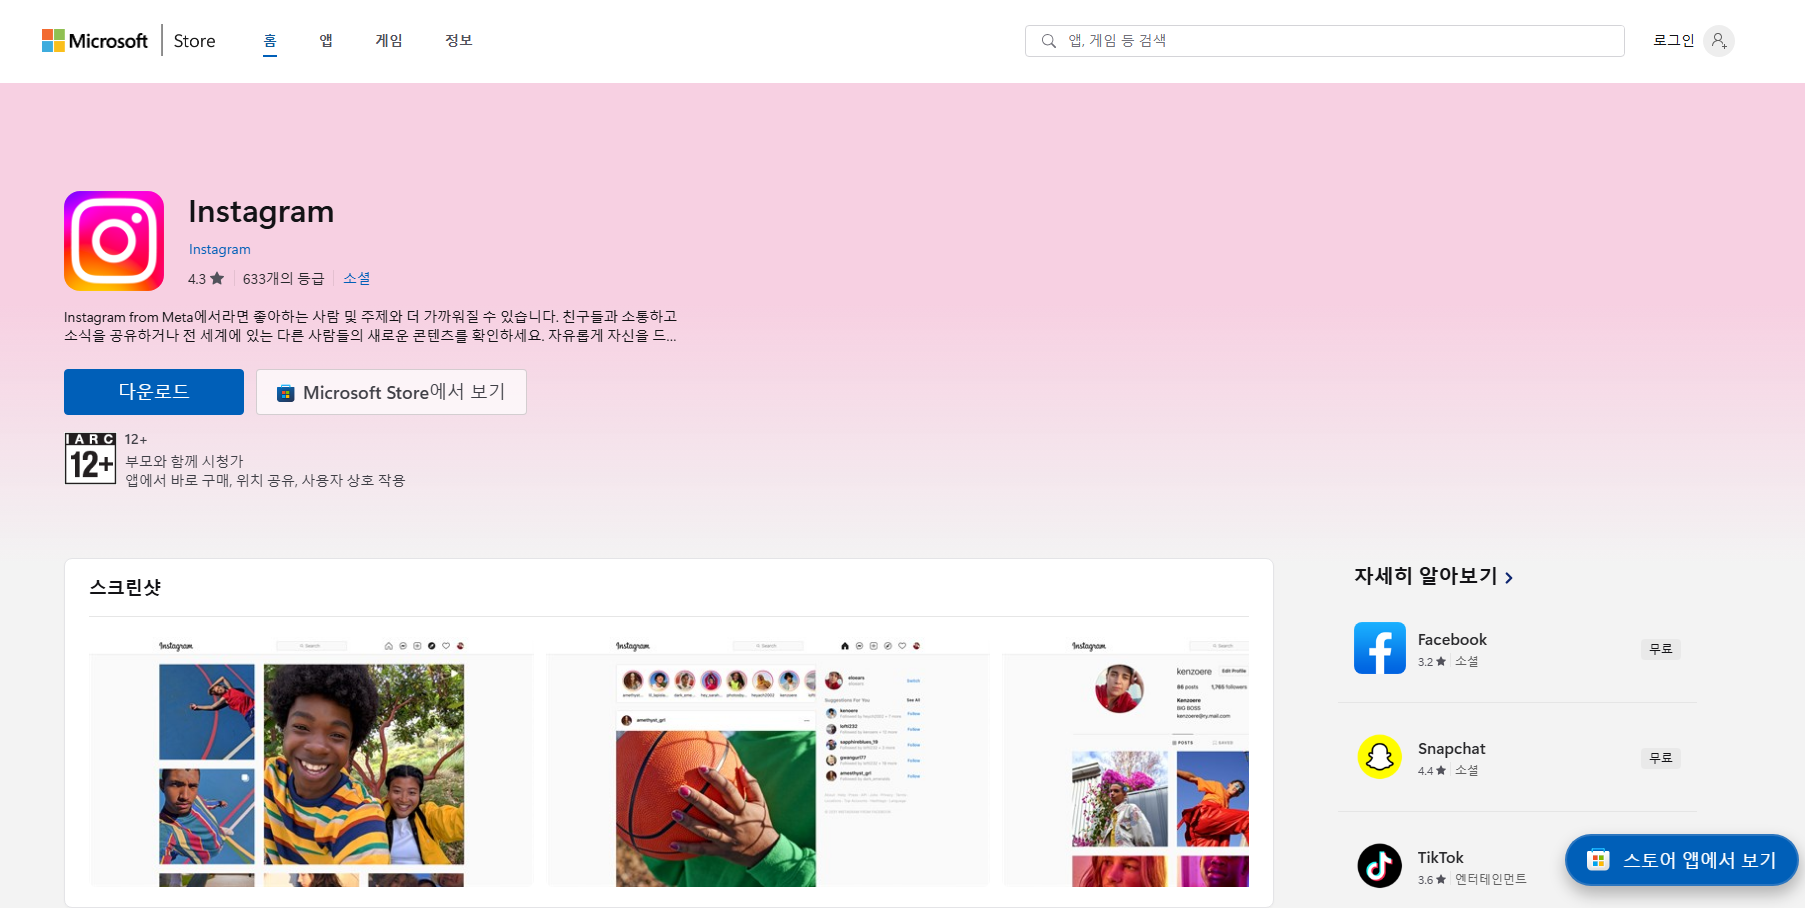Click the 4.3 star rating
Viewport: 1805px width, 908px height.
pyautogui.click(x=206, y=279)
